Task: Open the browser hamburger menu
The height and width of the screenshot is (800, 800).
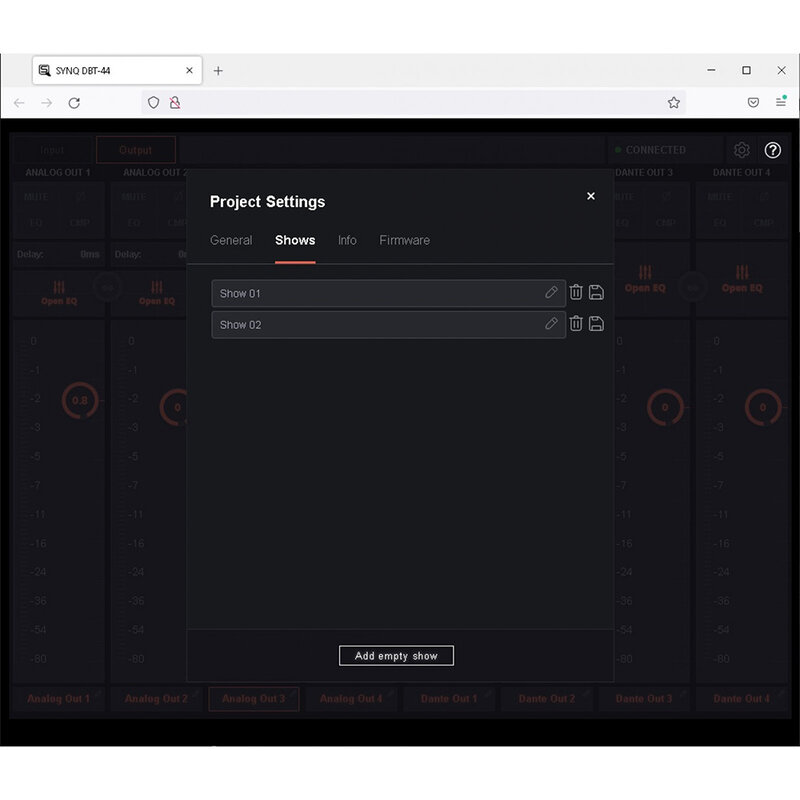Action: (x=781, y=102)
